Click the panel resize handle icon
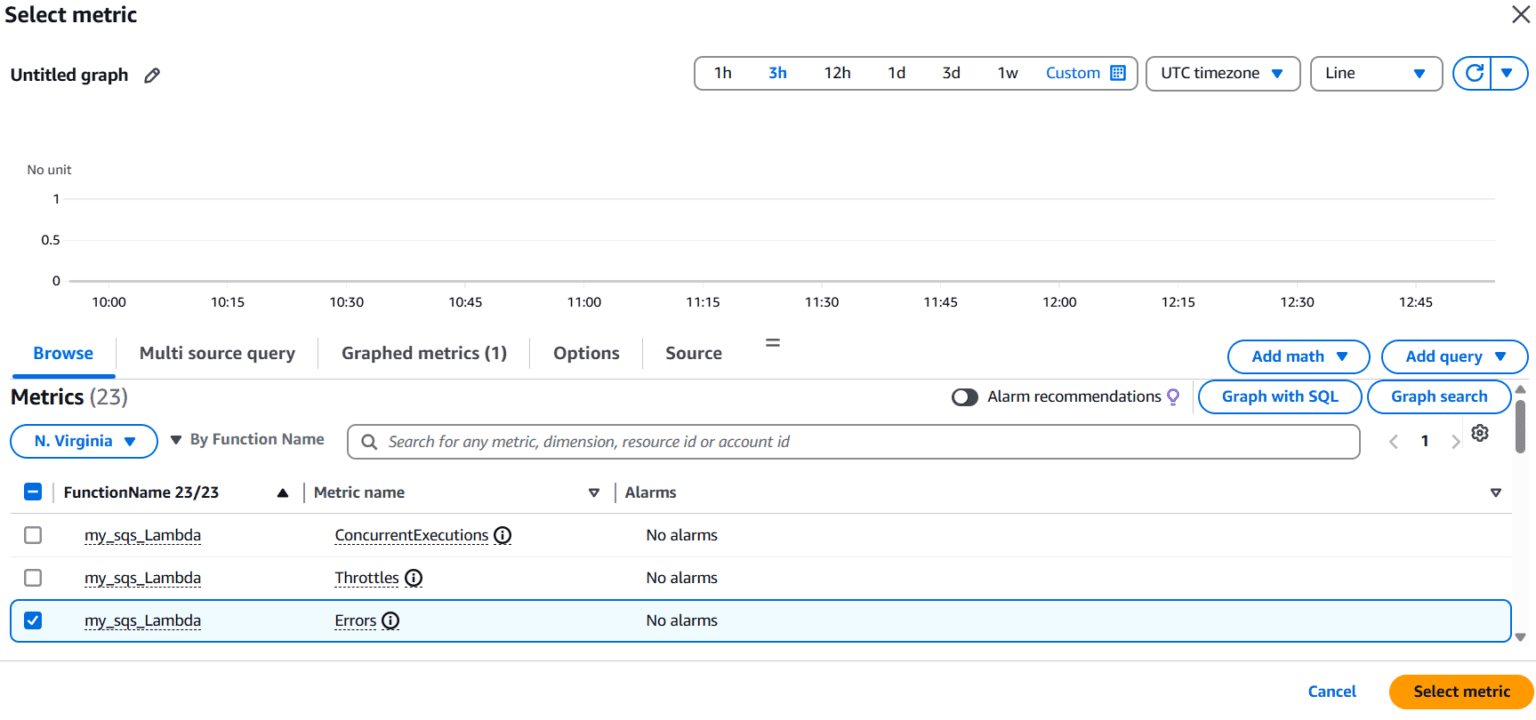 pos(772,342)
